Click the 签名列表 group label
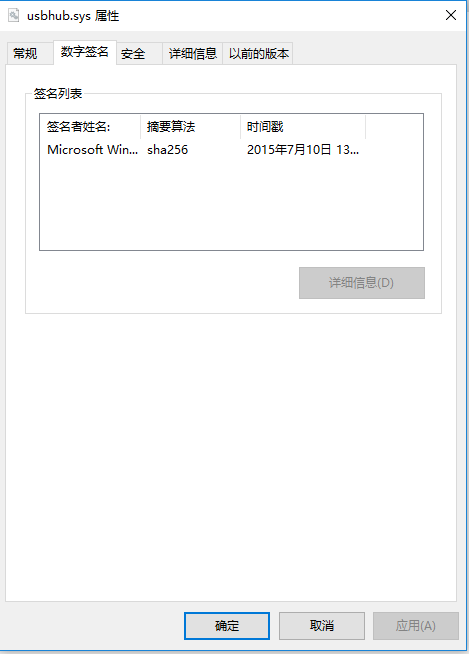This screenshot has width=469, height=654. click(58, 93)
